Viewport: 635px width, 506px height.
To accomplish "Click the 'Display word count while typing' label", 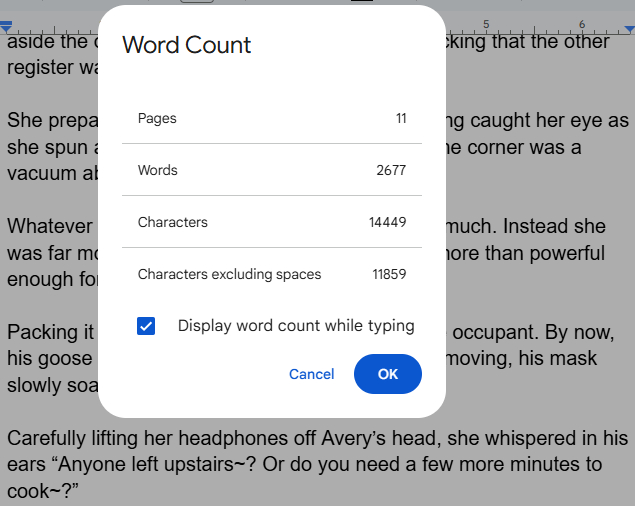I will [295, 326].
